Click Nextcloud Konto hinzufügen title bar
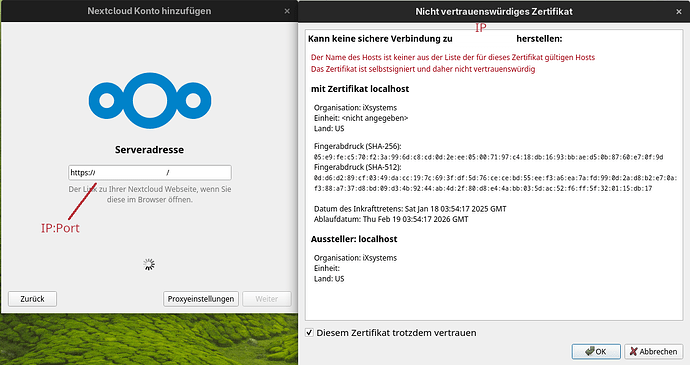The width and height of the screenshot is (690, 365). pyautogui.click(x=149, y=11)
